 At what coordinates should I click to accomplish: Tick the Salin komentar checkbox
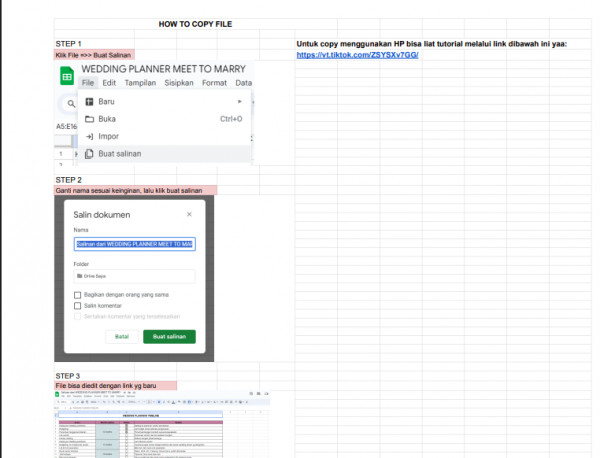[78, 306]
